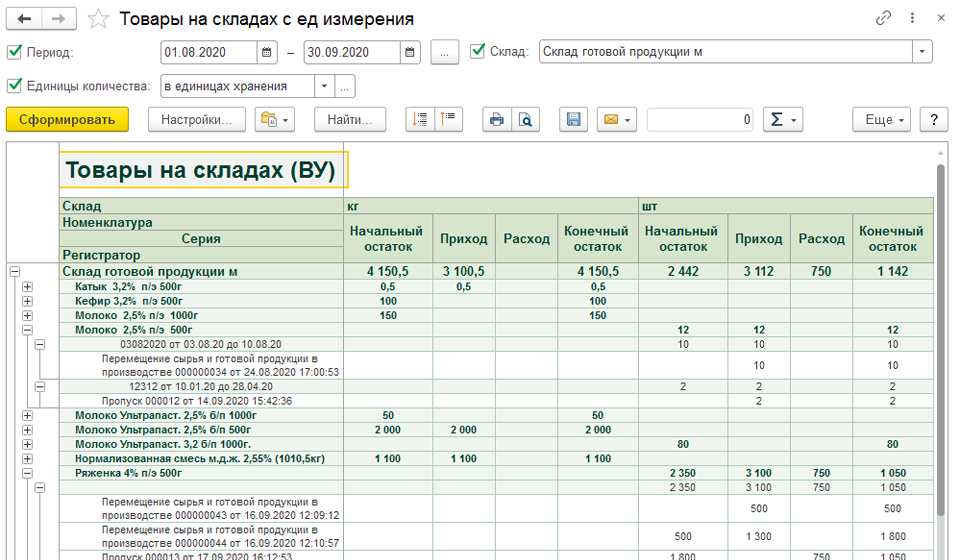This screenshot has width=960, height=560.
Task: Go back with the left arrow button
Action: pyautogui.click(x=24, y=18)
